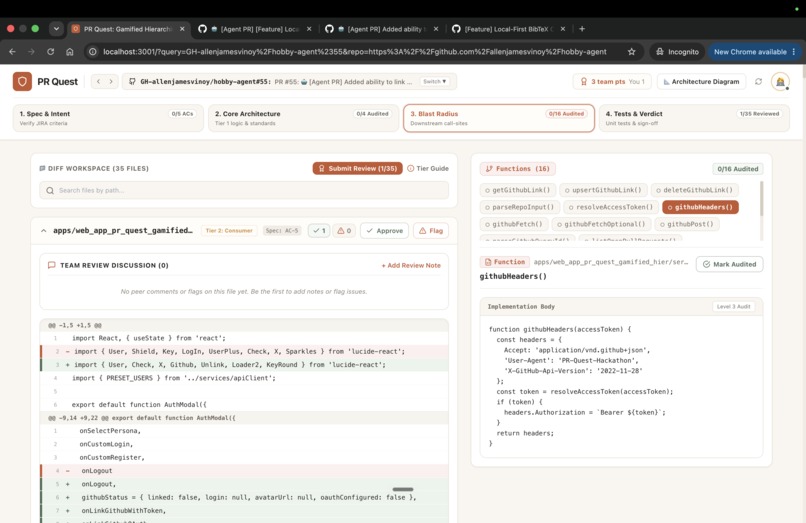Viewport: 806px width, 523px height.
Task: Go to previous PR with left chevron
Action: coord(99,81)
